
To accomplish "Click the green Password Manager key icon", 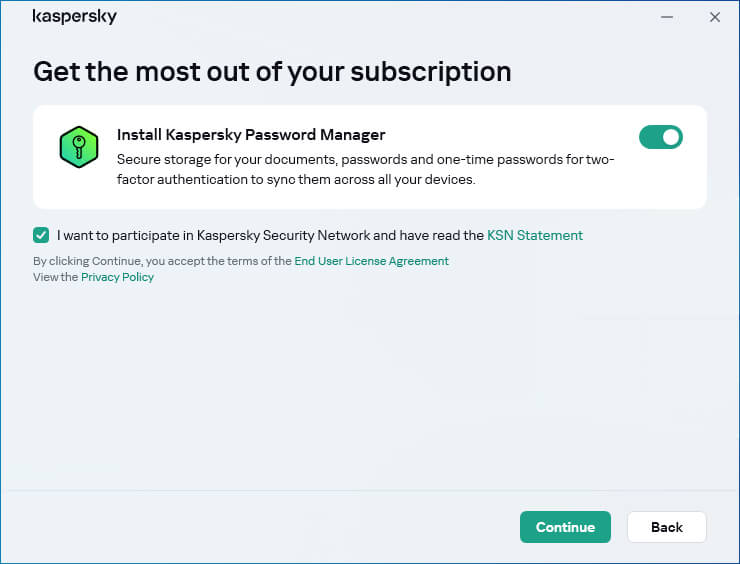I will (x=77, y=147).
